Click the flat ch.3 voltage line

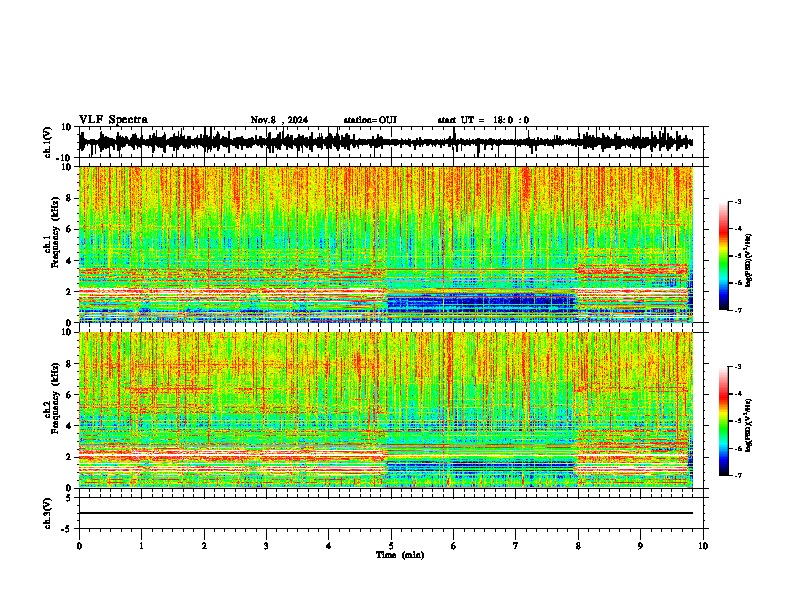(385, 513)
